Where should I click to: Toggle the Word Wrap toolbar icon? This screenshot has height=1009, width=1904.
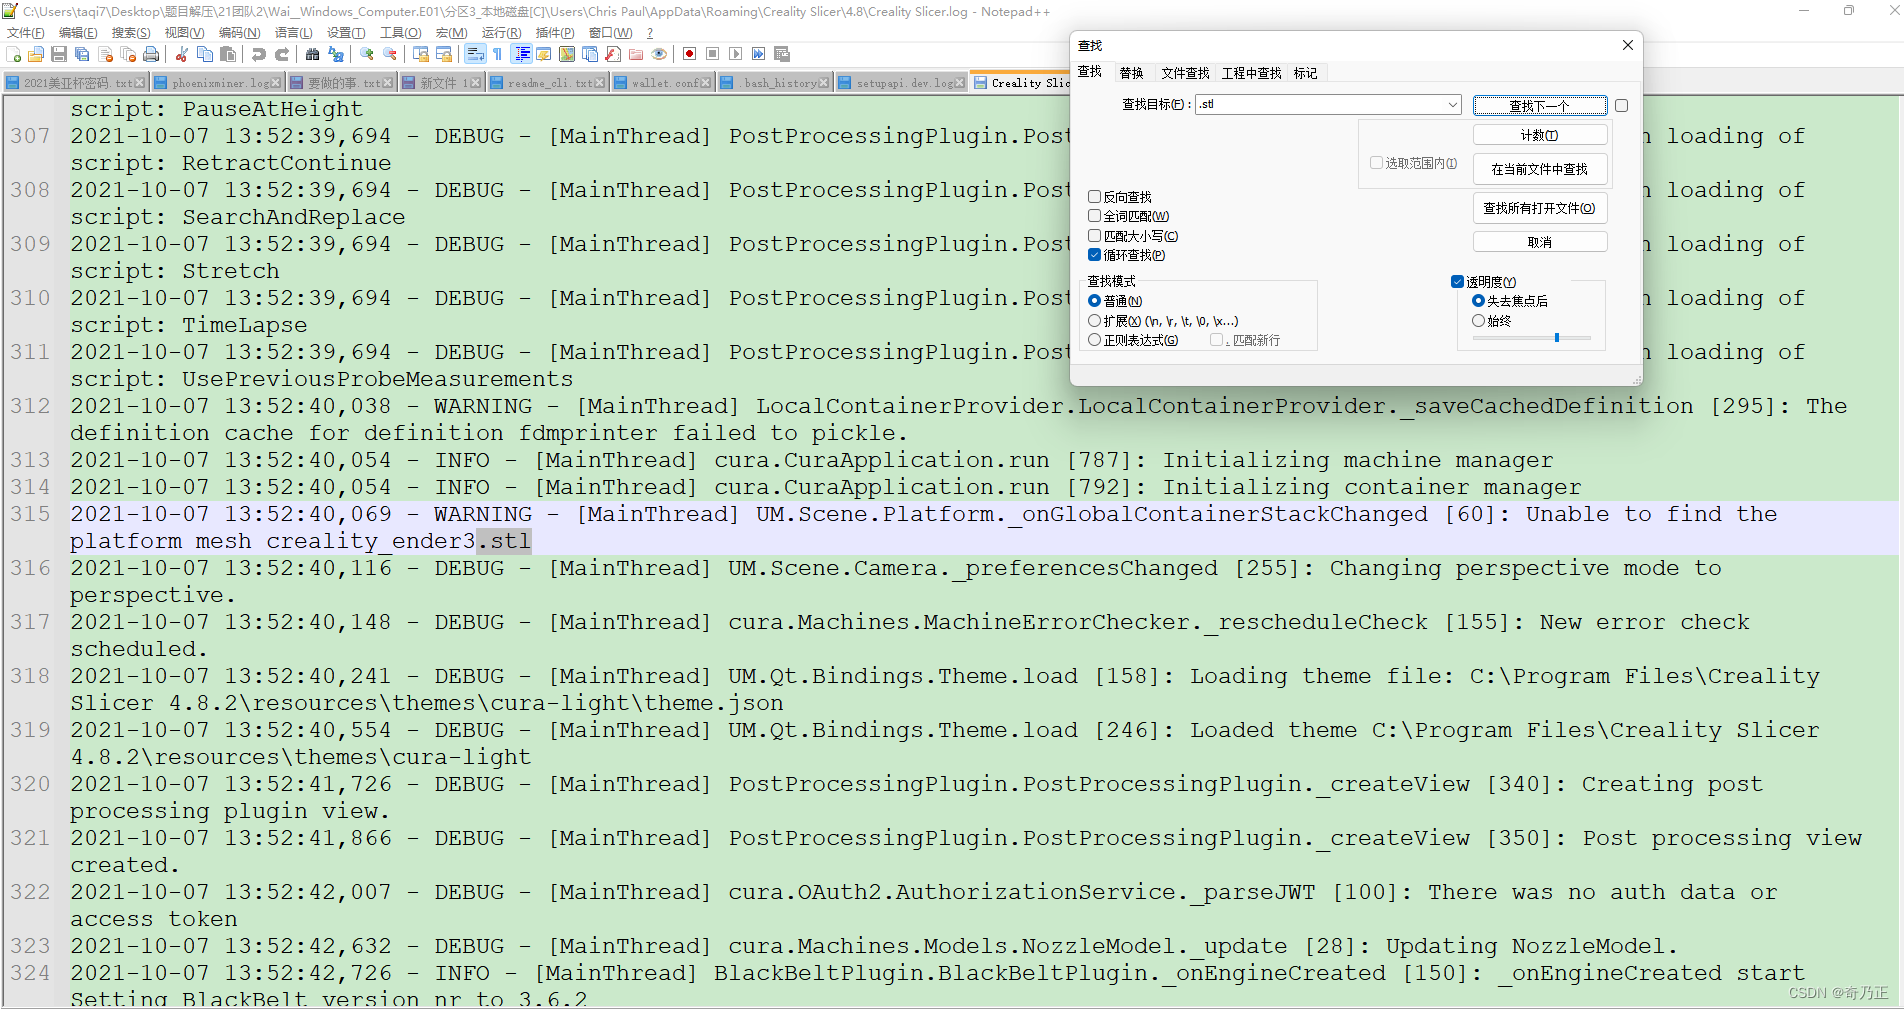pos(475,54)
